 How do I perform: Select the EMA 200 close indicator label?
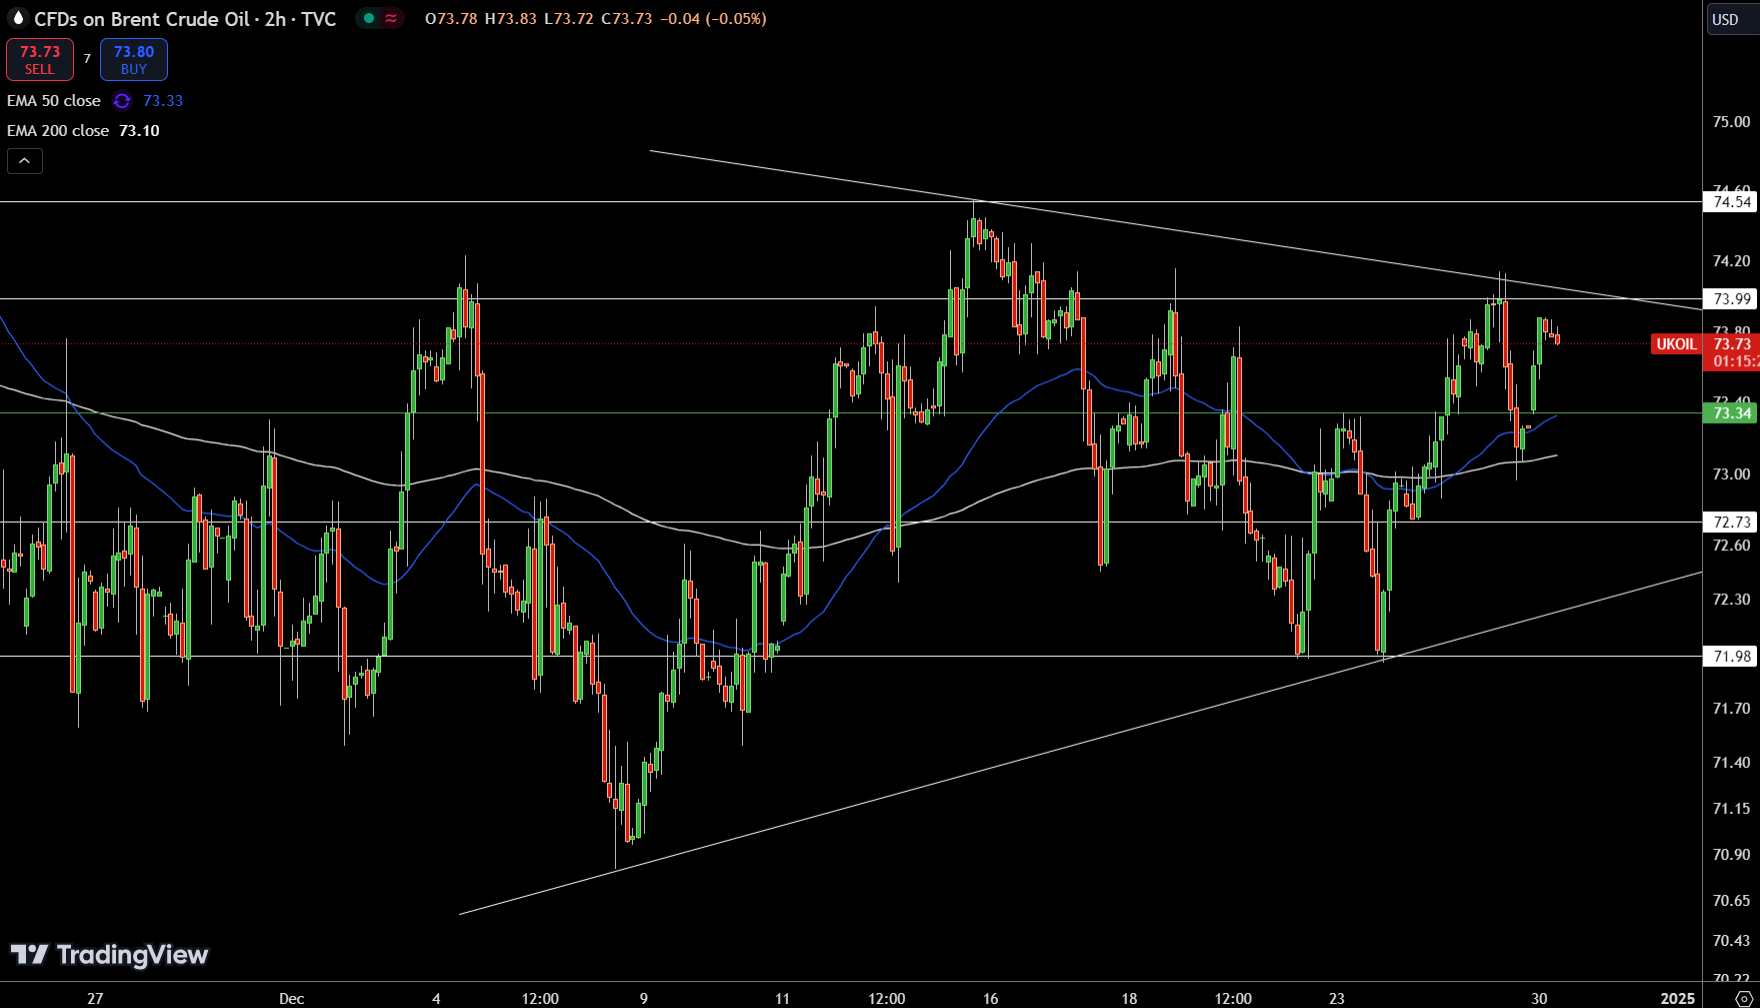tap(58, 131)
